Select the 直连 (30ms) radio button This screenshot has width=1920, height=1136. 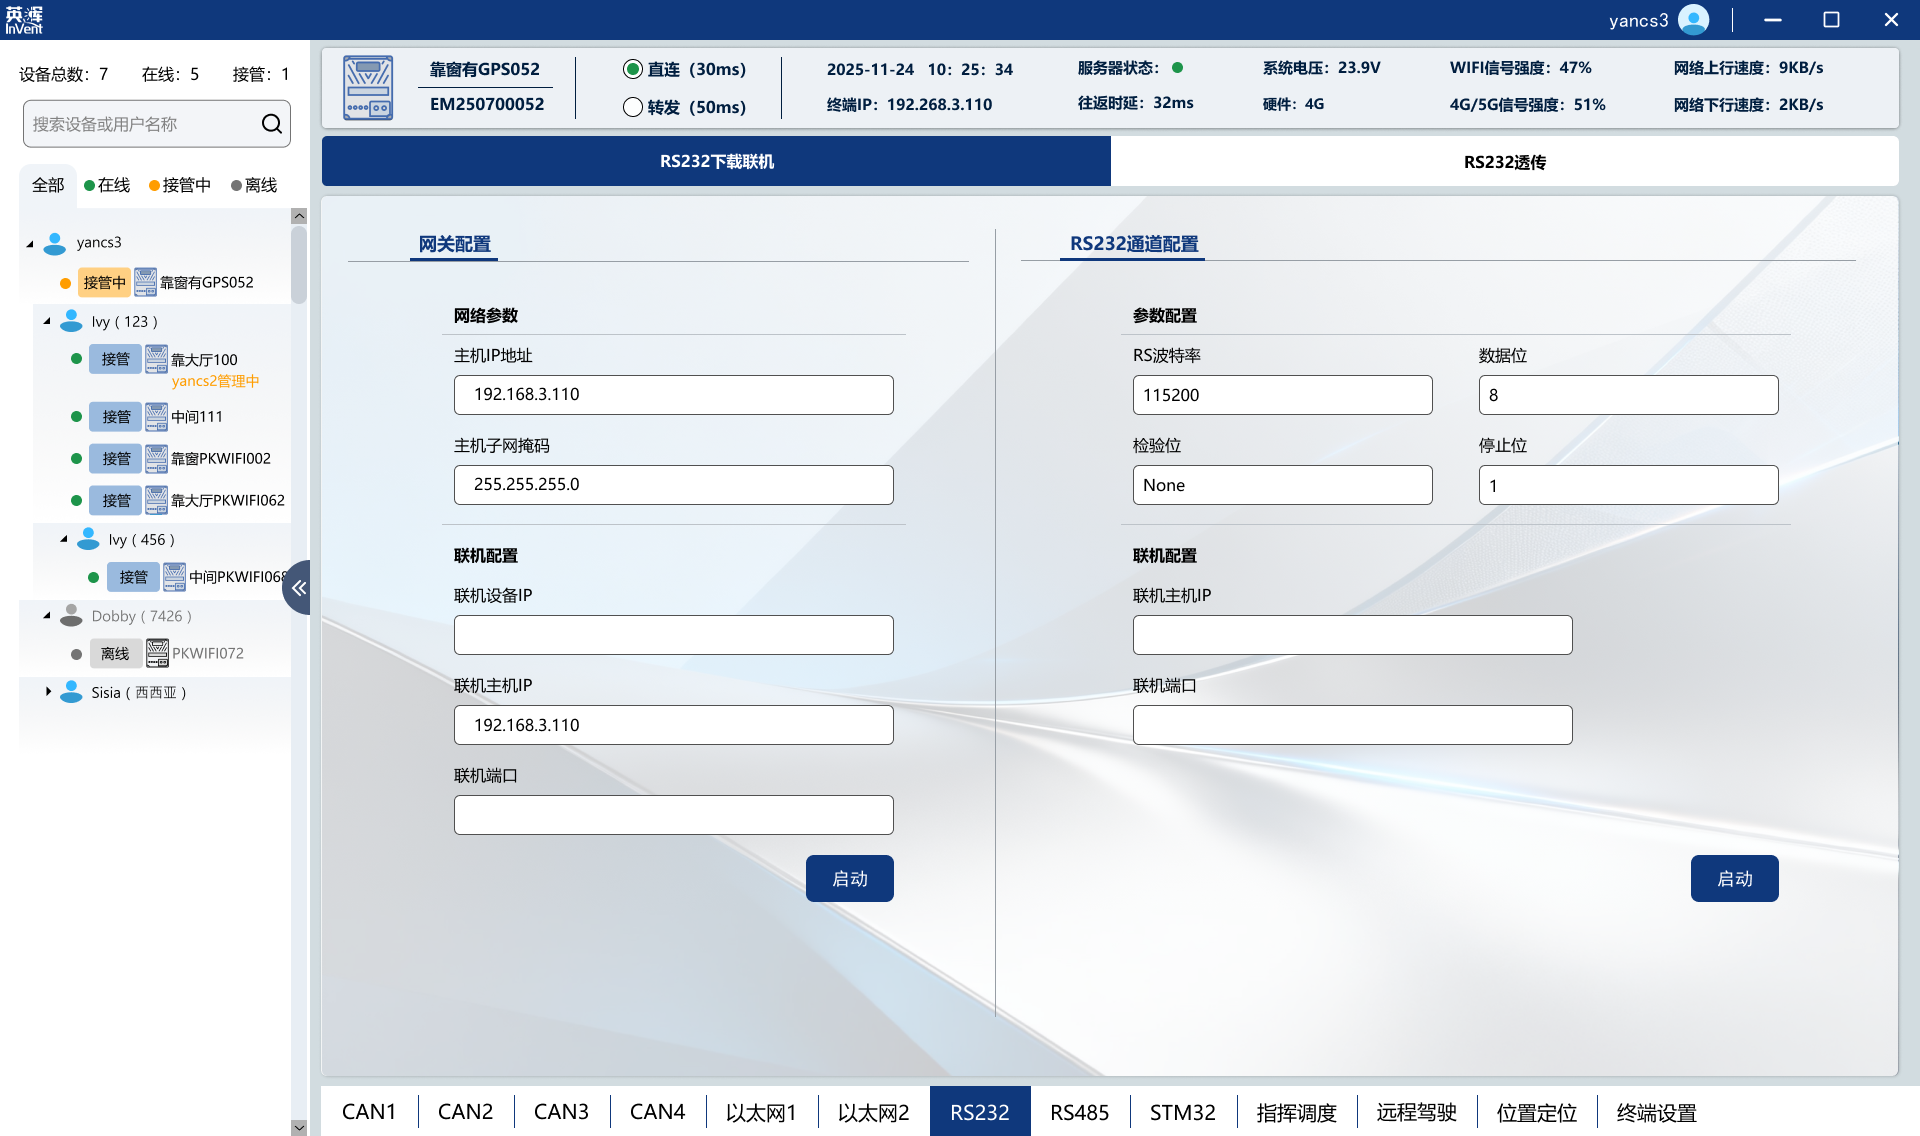tap(632, 69)
